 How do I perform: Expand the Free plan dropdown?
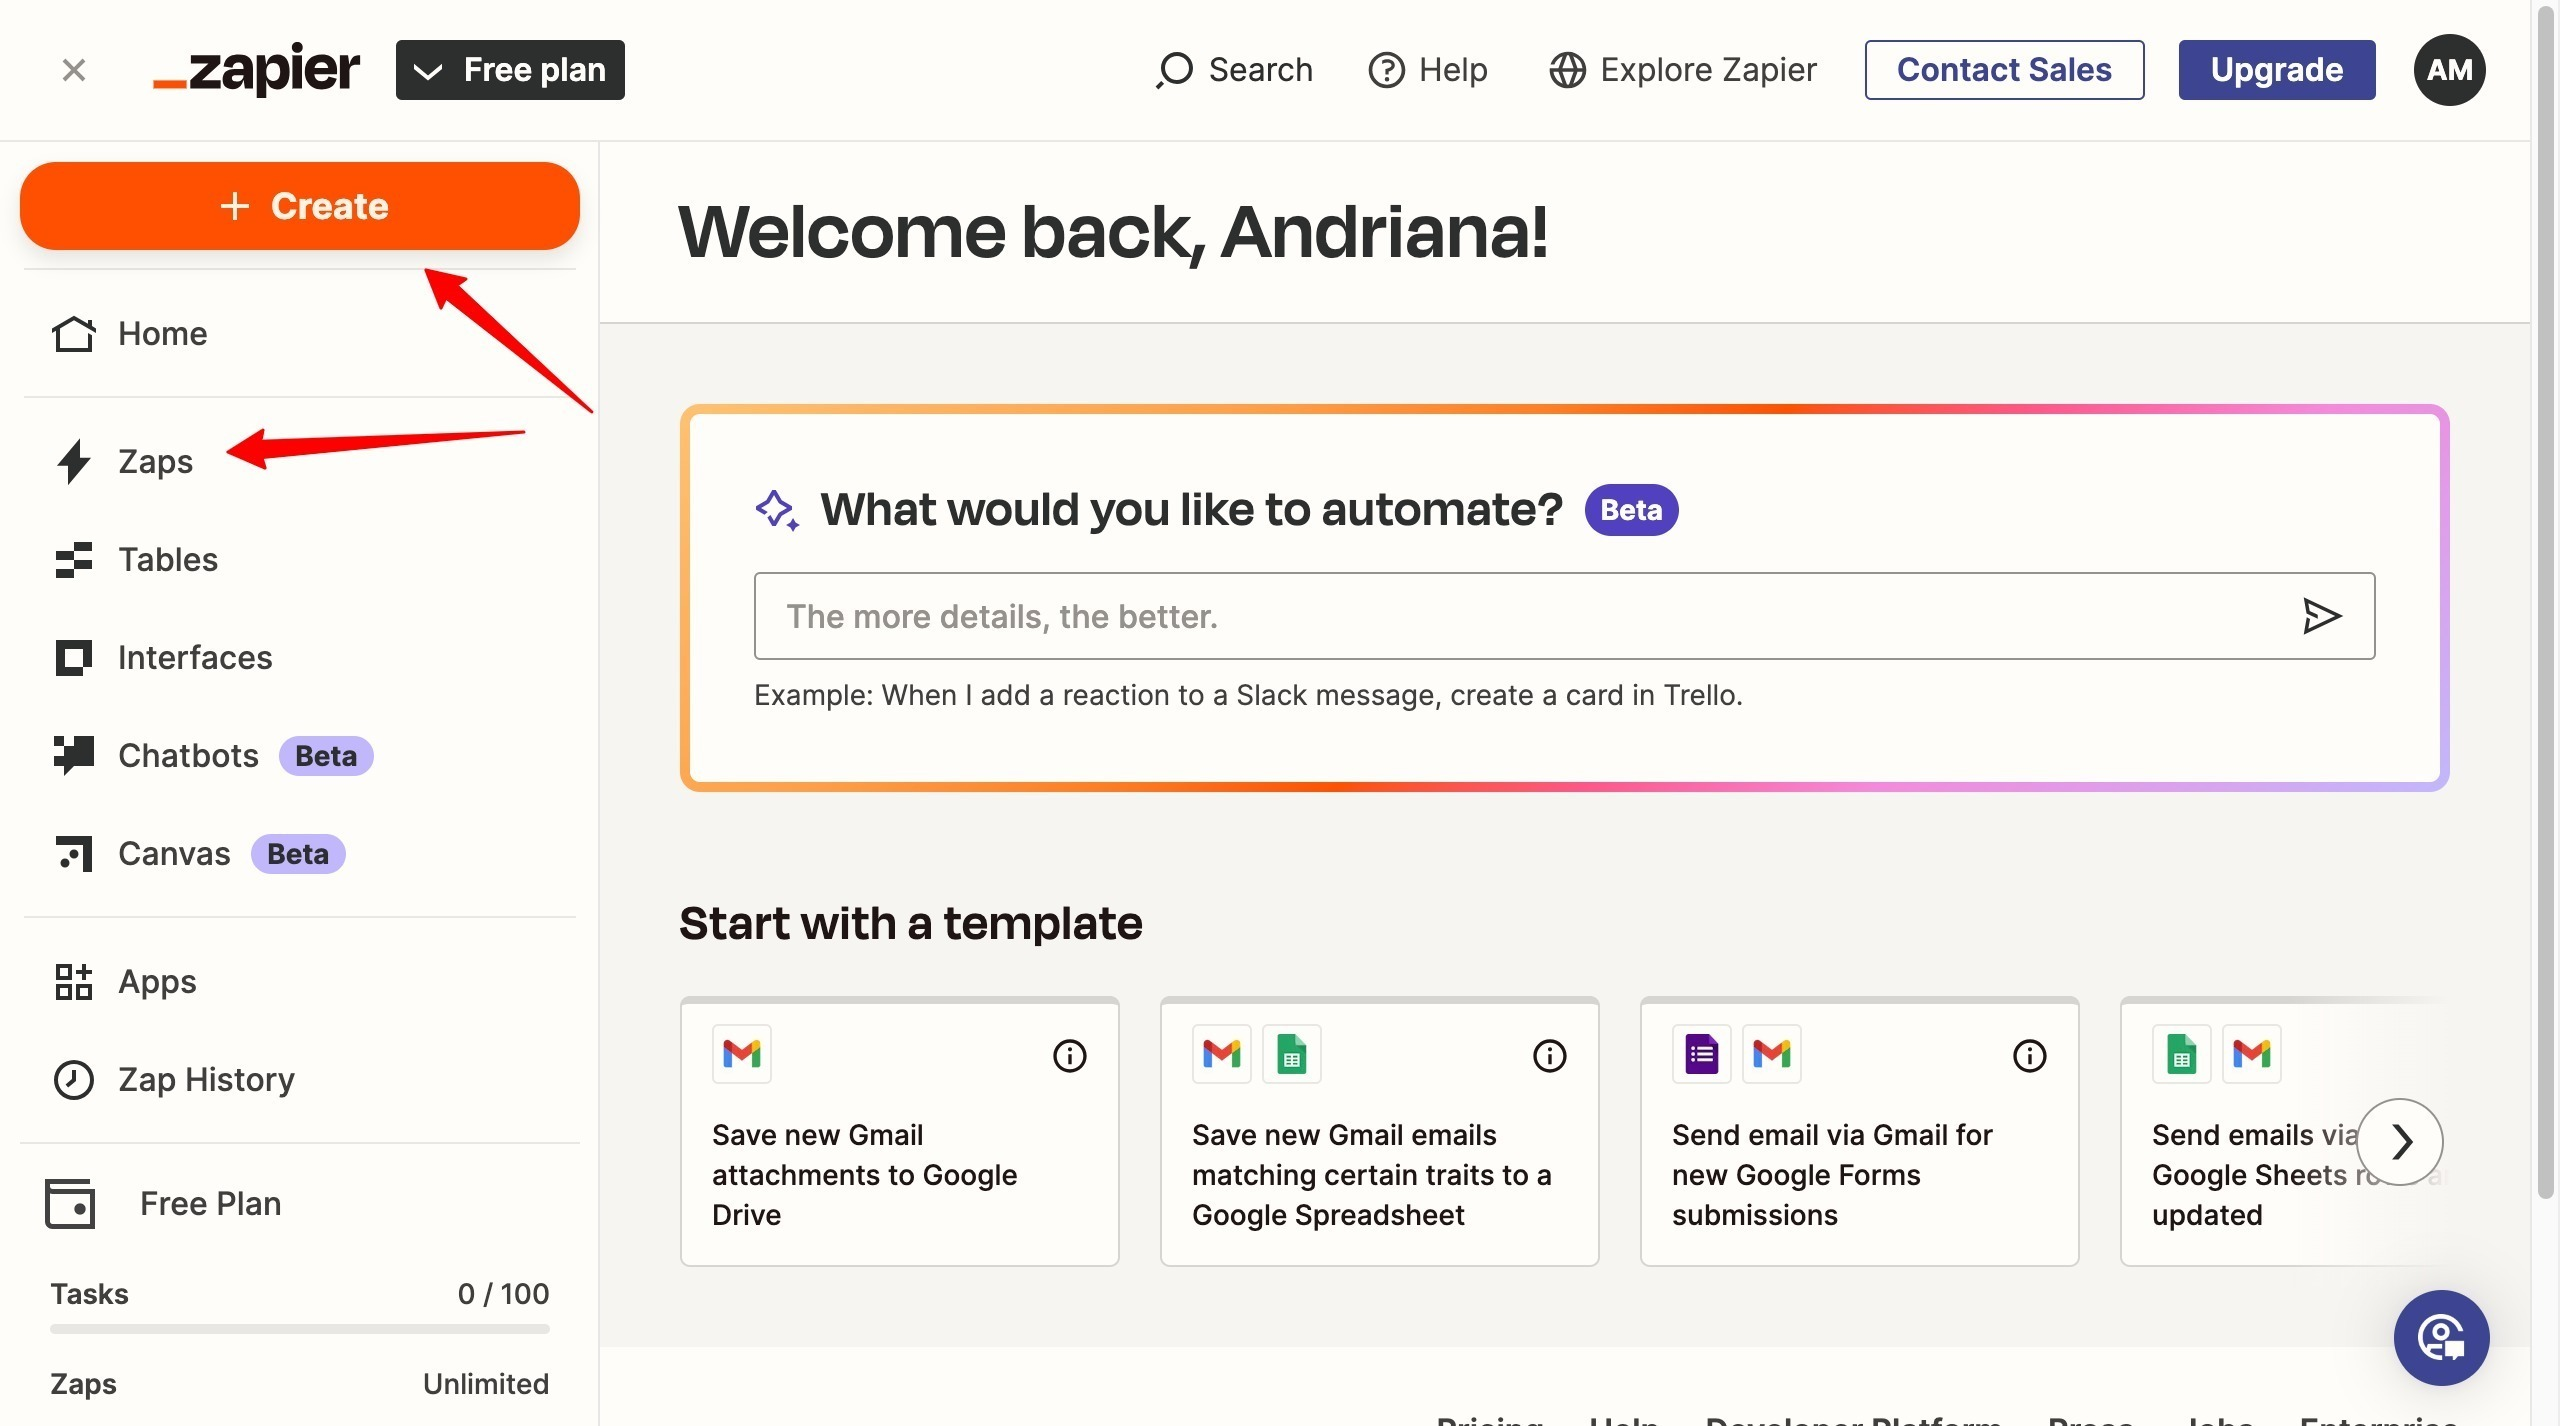tap(510, 70)
